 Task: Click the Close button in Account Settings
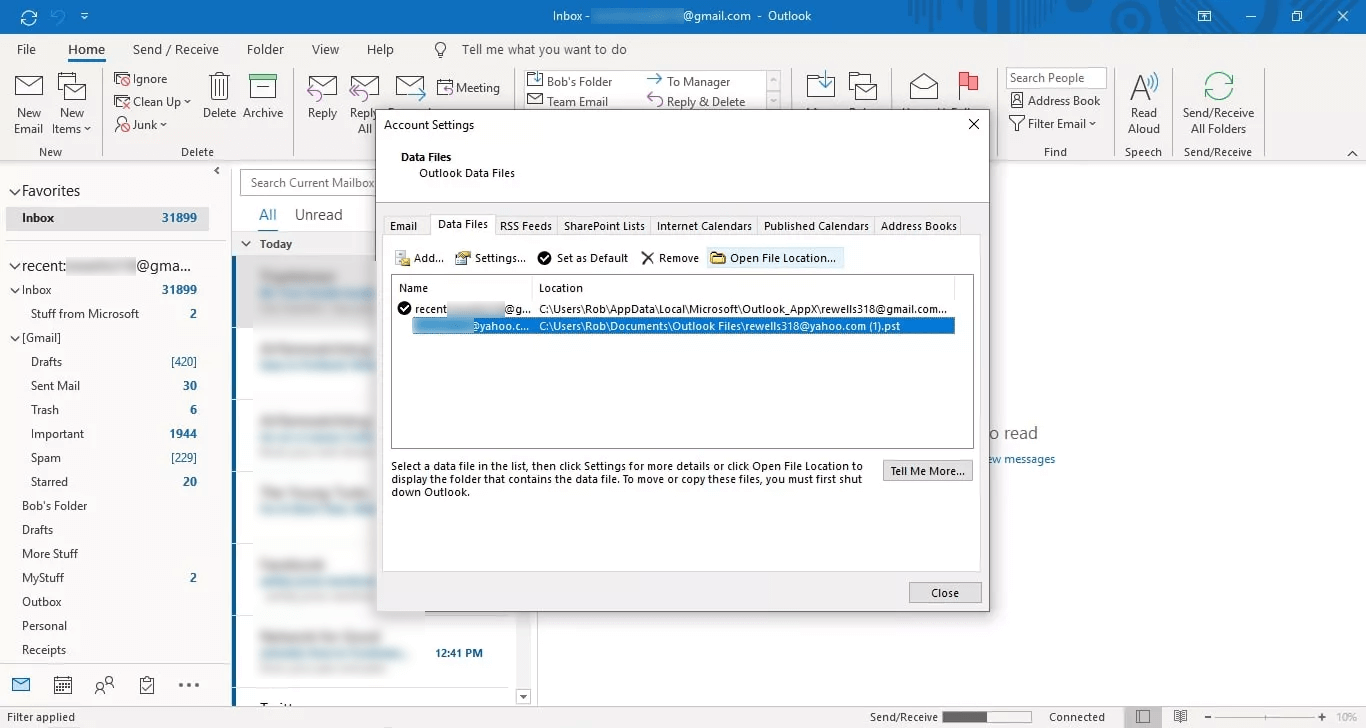(945, 593)
